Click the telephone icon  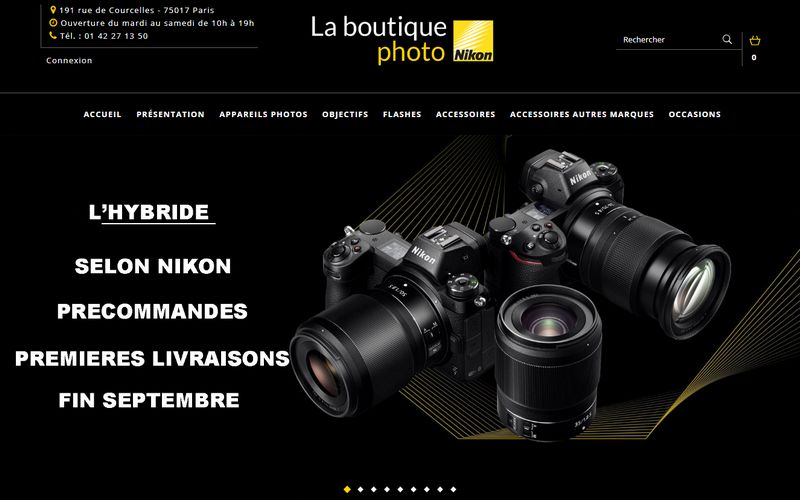[x=53, y=35]
